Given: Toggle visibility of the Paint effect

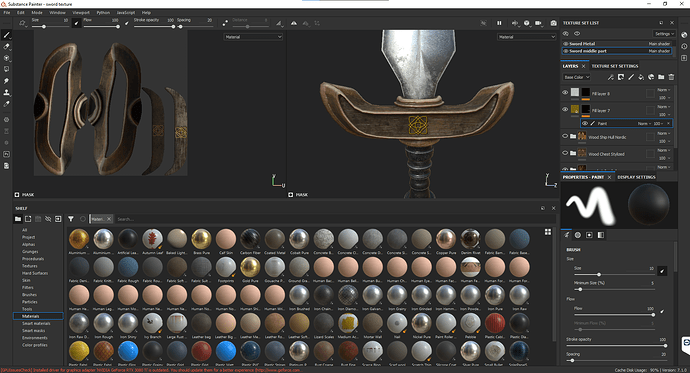Looking at the screenshot, I should point(585,124).
